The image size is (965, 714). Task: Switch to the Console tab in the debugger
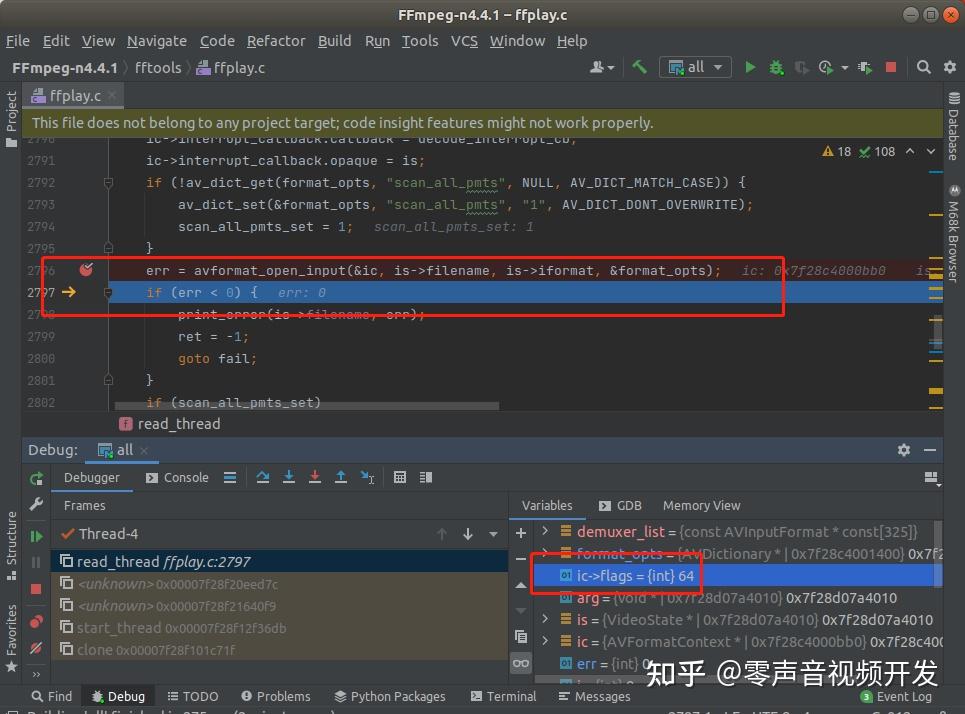coord(183,477)
